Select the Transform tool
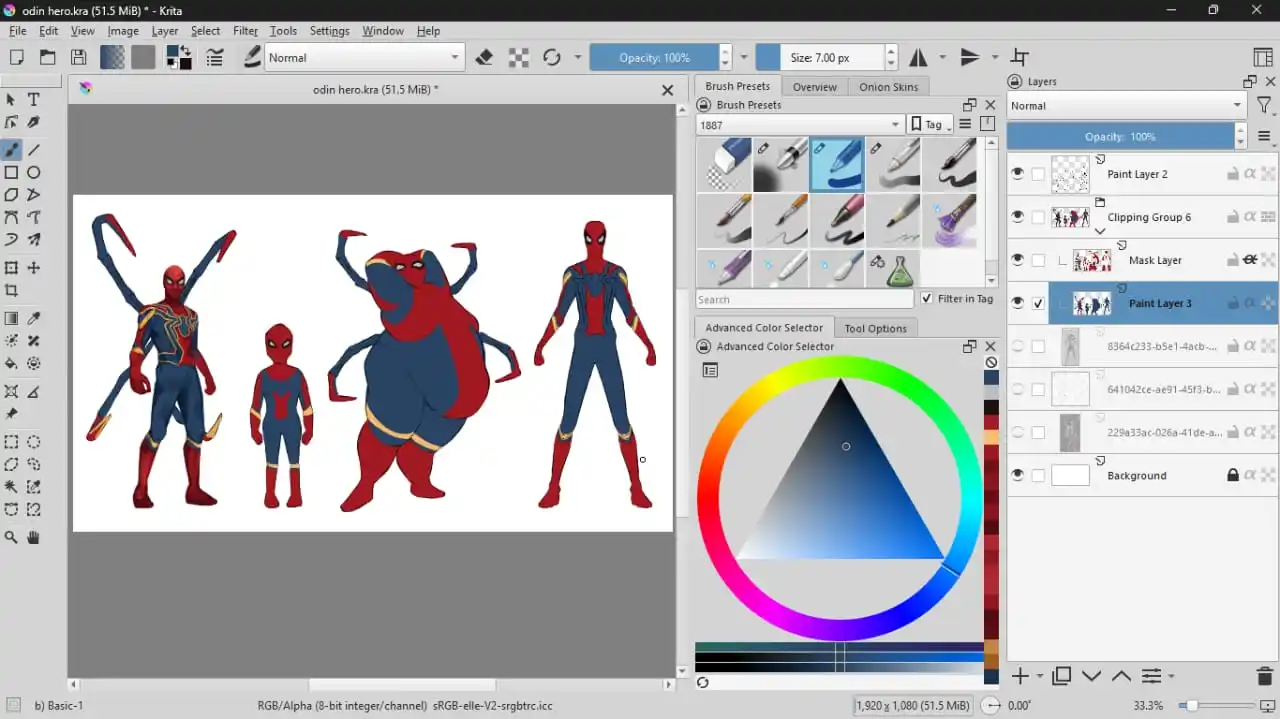Viewport: 1280px width, 719px height. pos(12,268)
